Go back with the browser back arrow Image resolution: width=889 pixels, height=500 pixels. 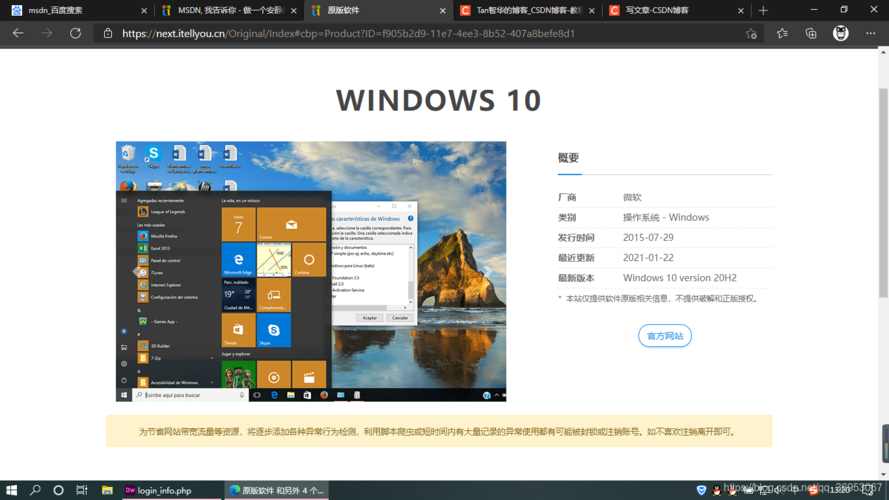point(18,33)
